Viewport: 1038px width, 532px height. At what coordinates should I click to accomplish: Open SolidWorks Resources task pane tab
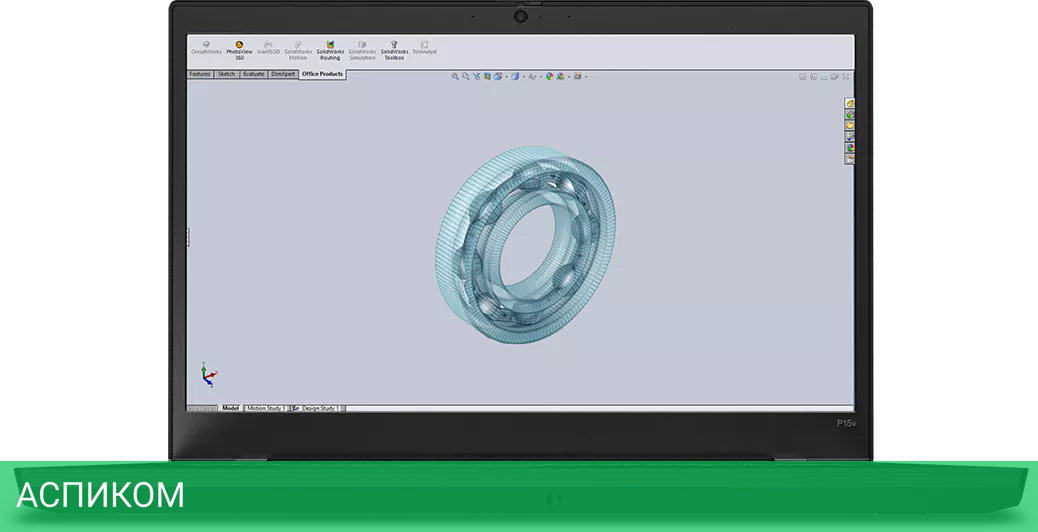(x=849, y=104)
